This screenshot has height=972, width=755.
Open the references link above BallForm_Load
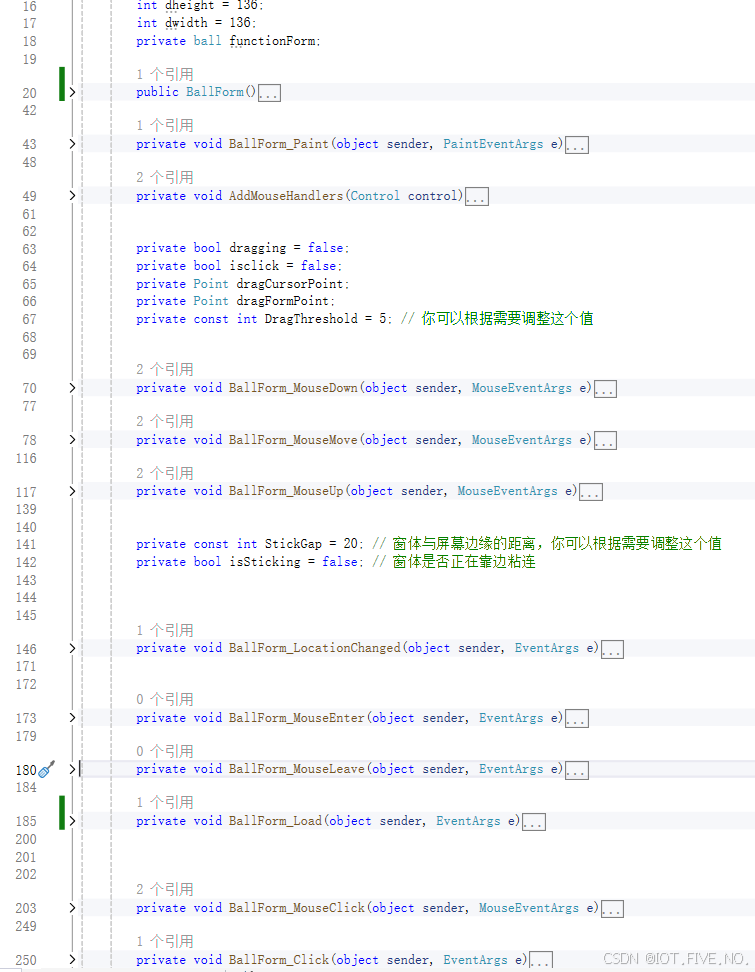[x=165, y=803]
